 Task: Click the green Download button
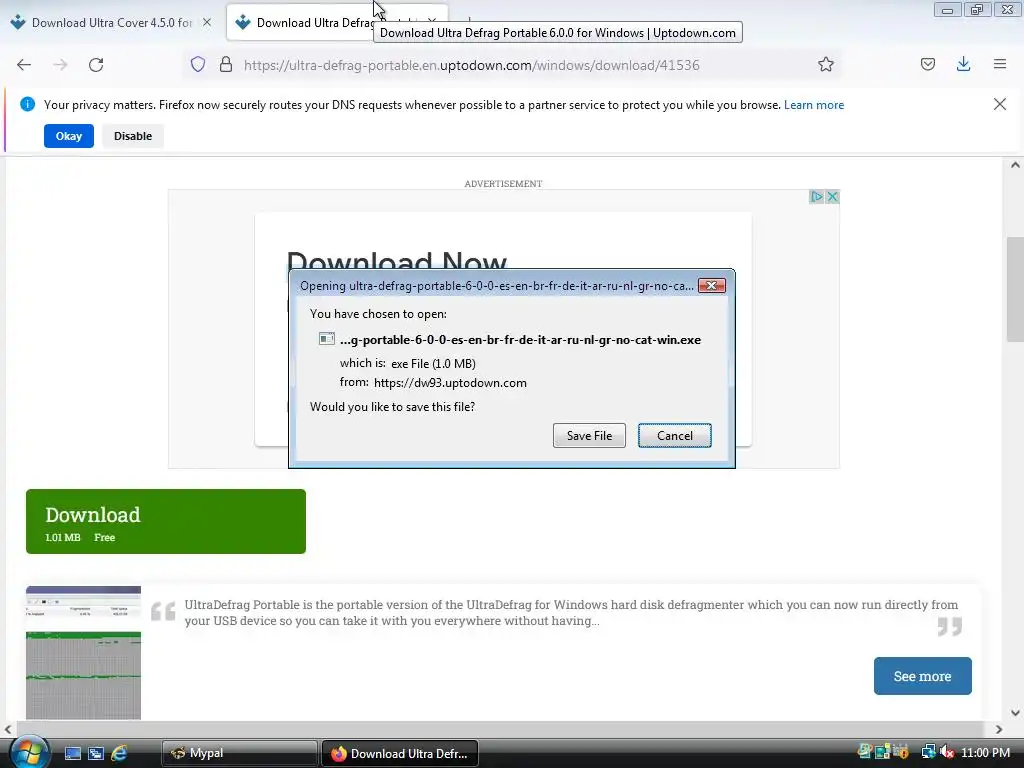166,521
